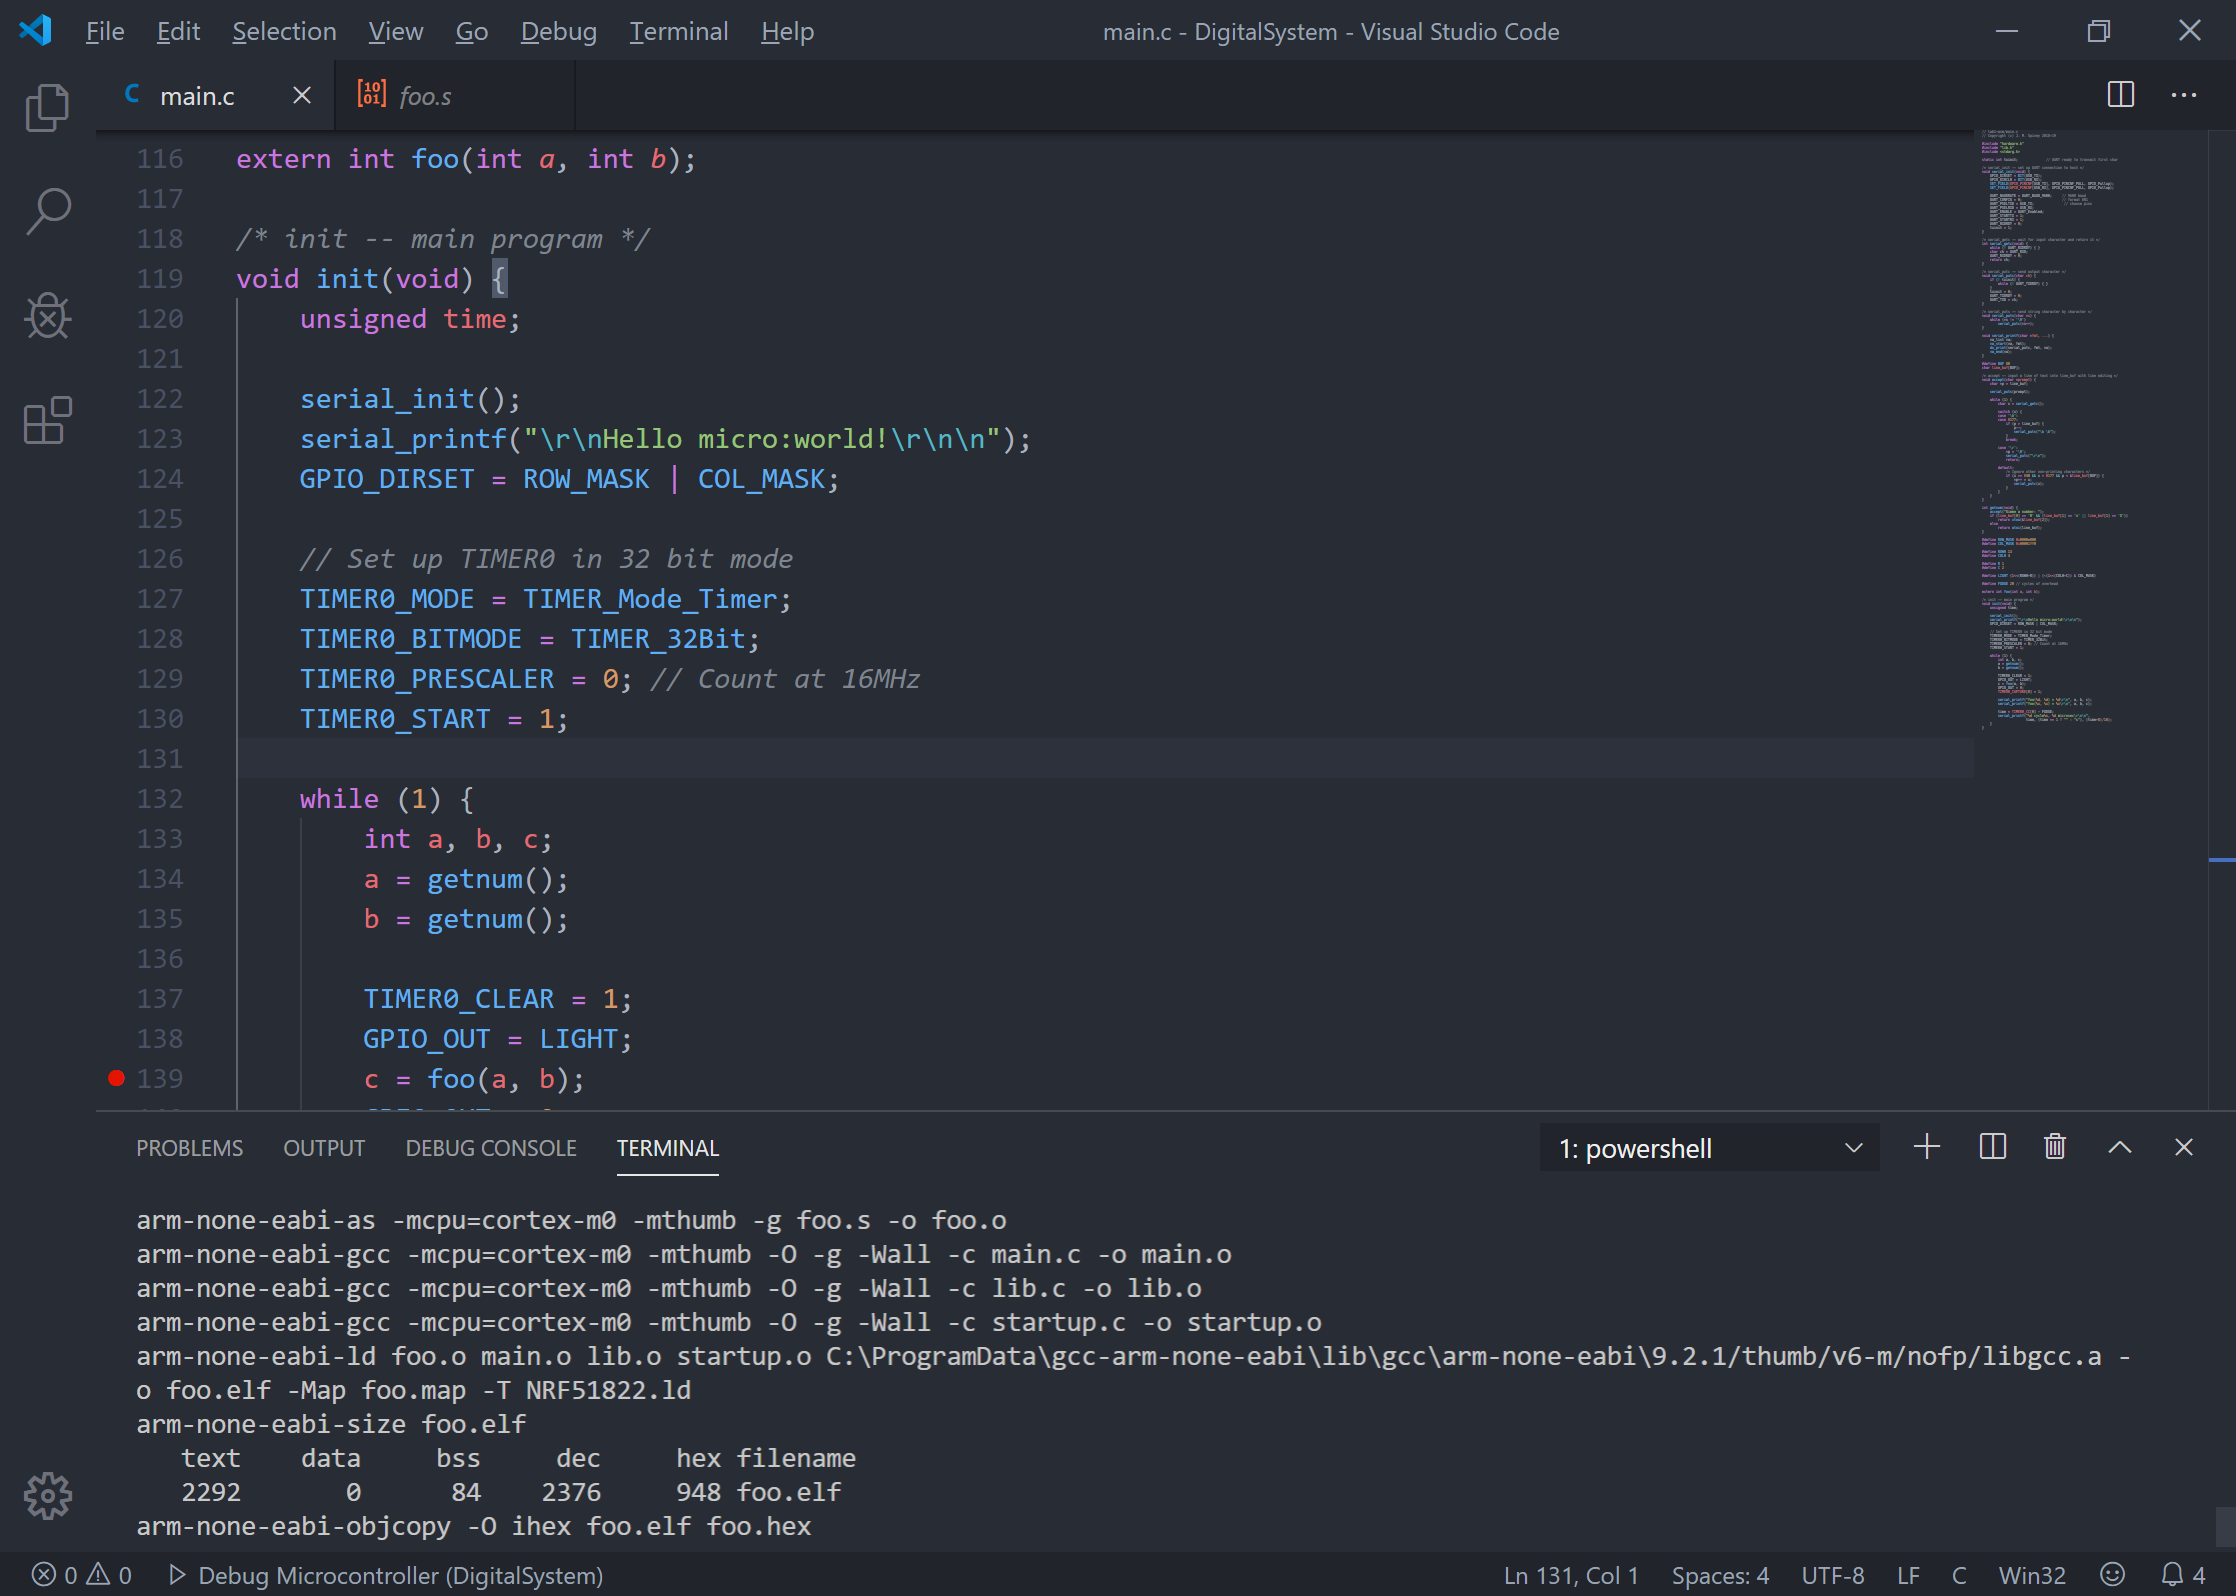Click line number 132 in the gutter
The height and width of the screenshot is (1596, 2236).
coord(159,798)
